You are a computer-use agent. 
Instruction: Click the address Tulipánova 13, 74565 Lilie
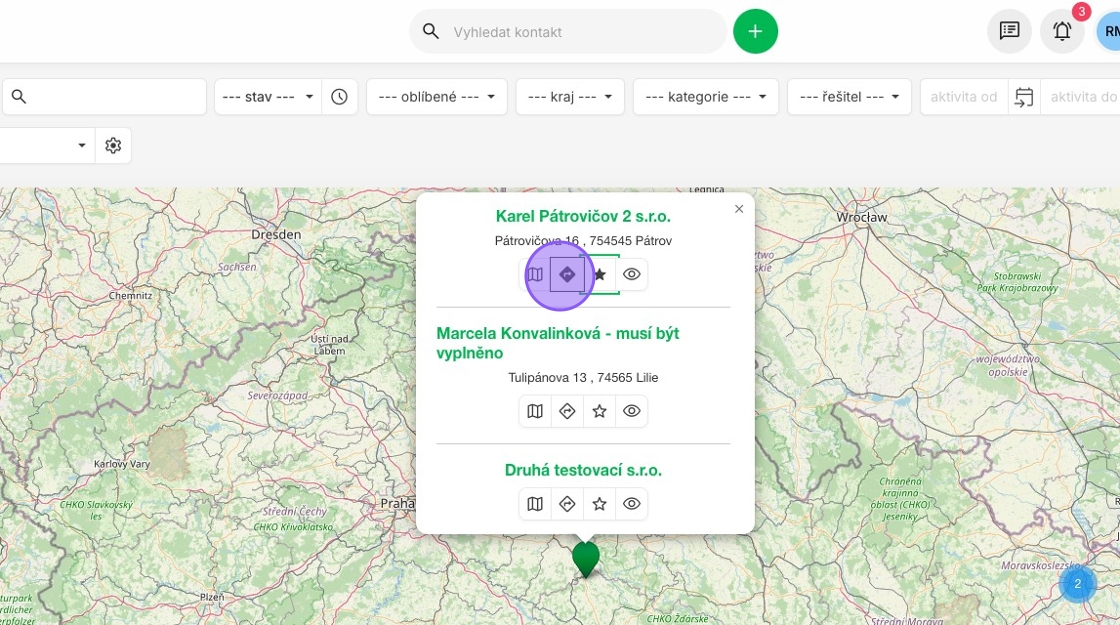click(583, 377)
